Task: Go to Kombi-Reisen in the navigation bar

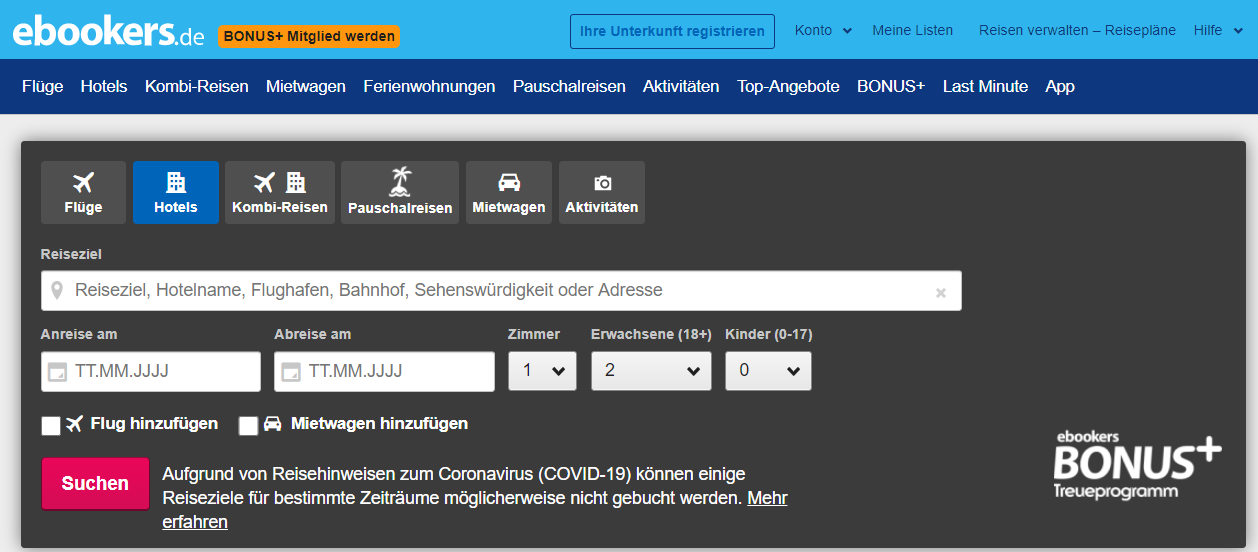Action: 197,86
